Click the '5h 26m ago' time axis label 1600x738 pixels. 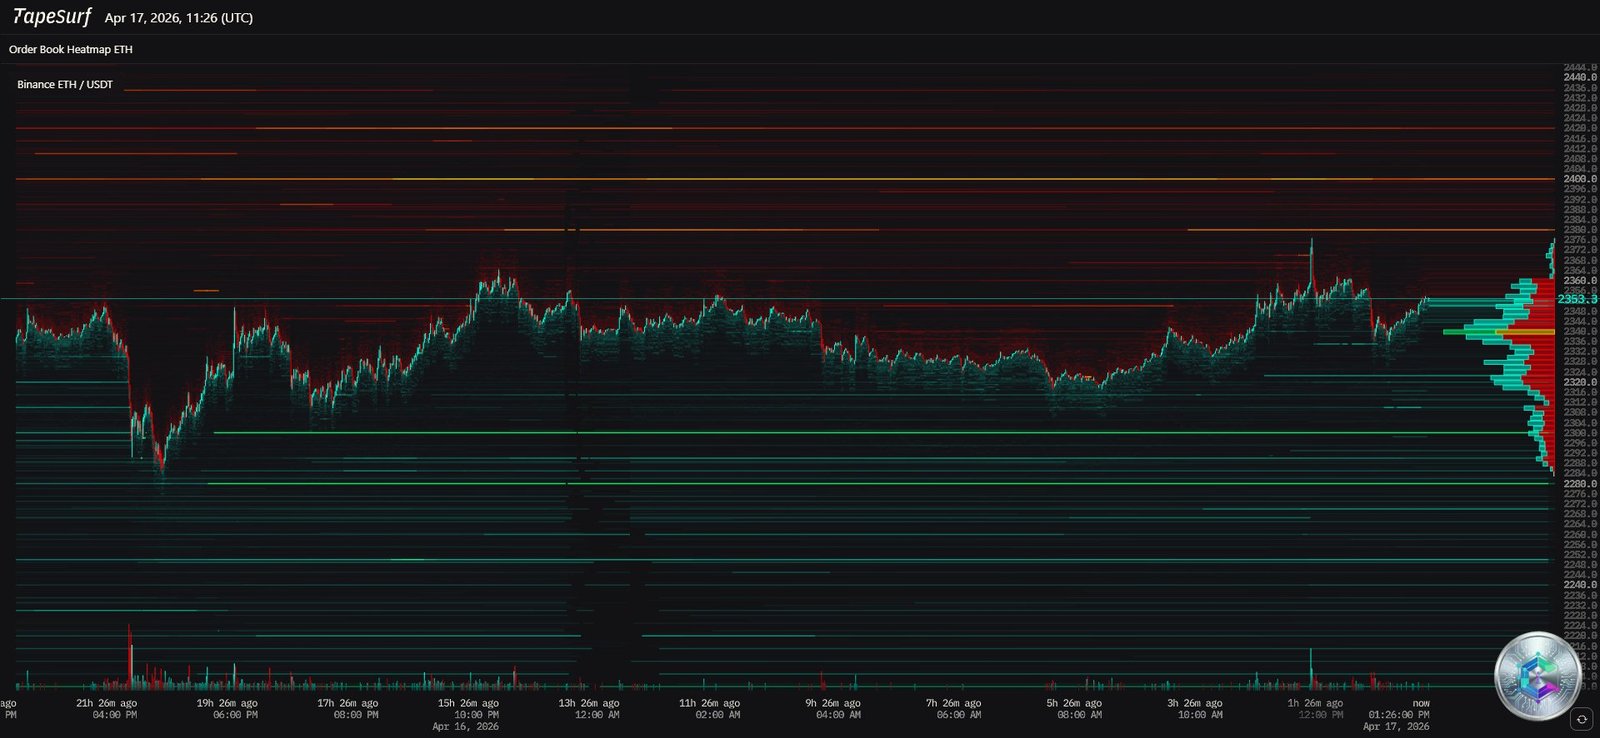[x=1074, y=703]
